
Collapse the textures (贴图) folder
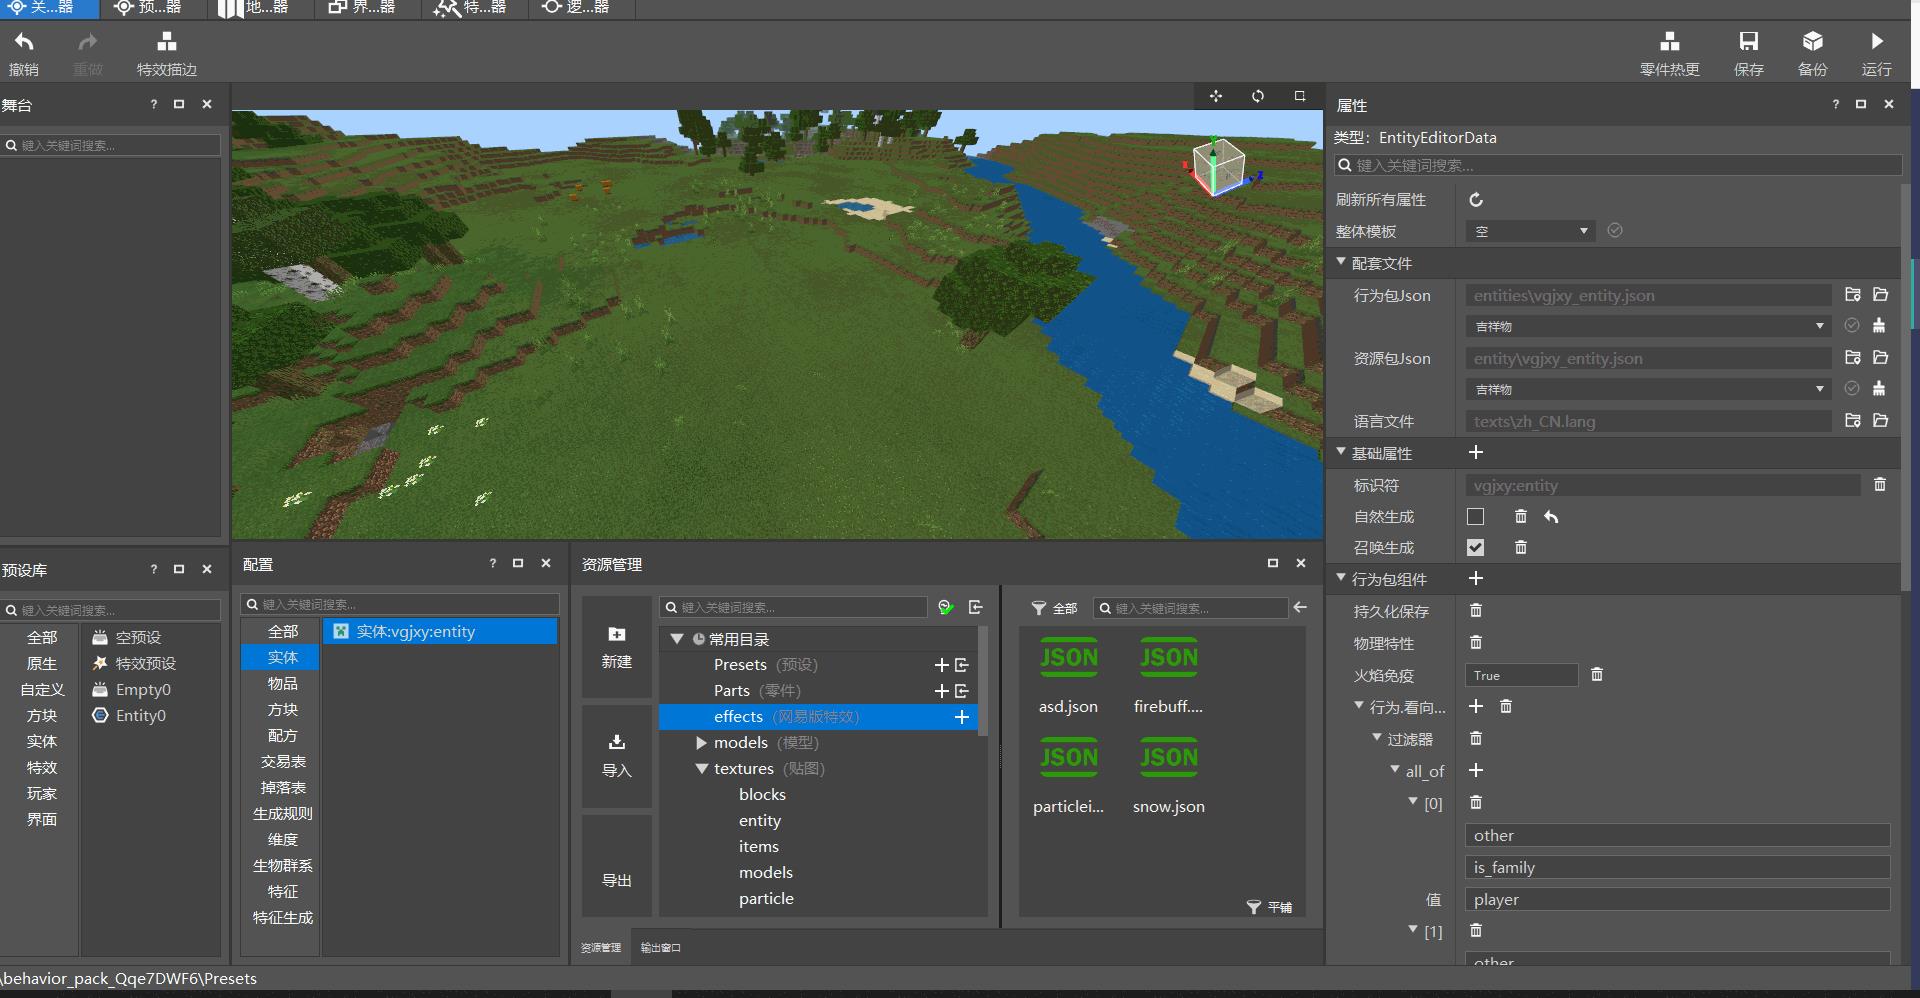click(701, 769)
